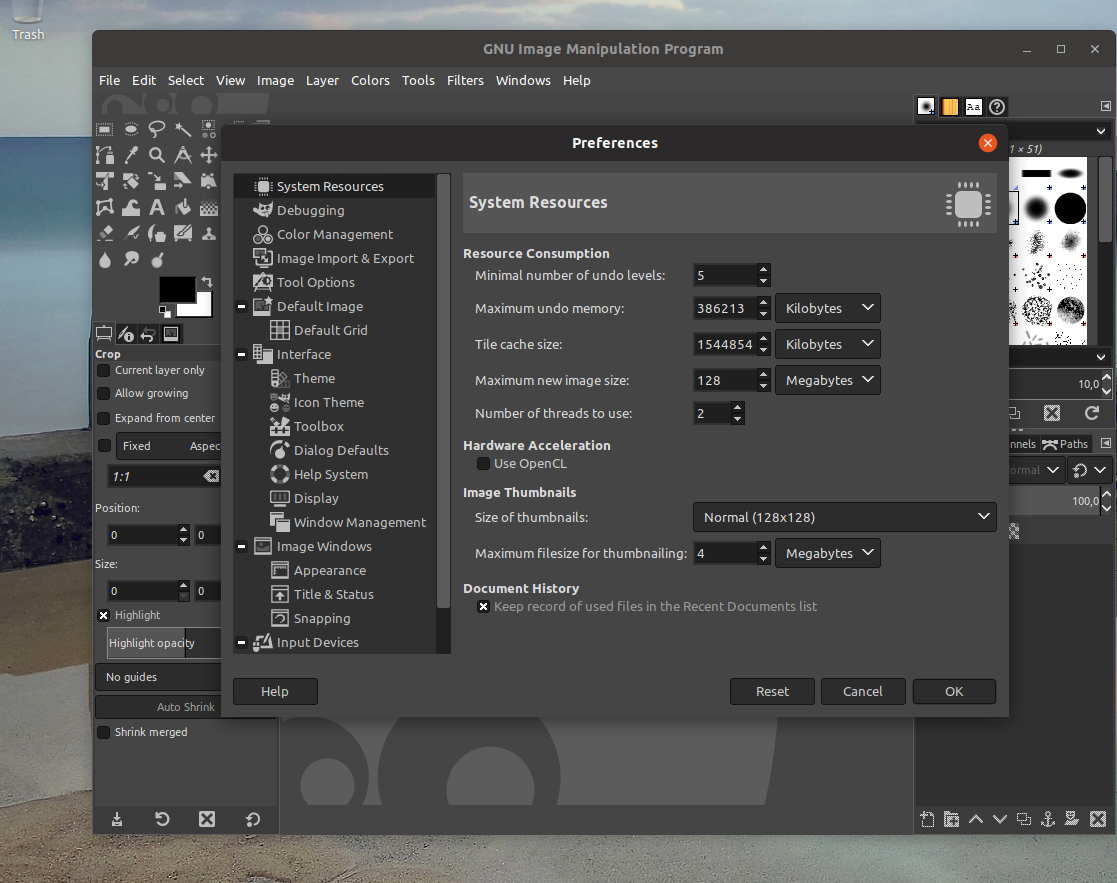This screenshot has height=883, width=1117.
Task: Click save tool preset icon
Action: (x=117, y=819)
